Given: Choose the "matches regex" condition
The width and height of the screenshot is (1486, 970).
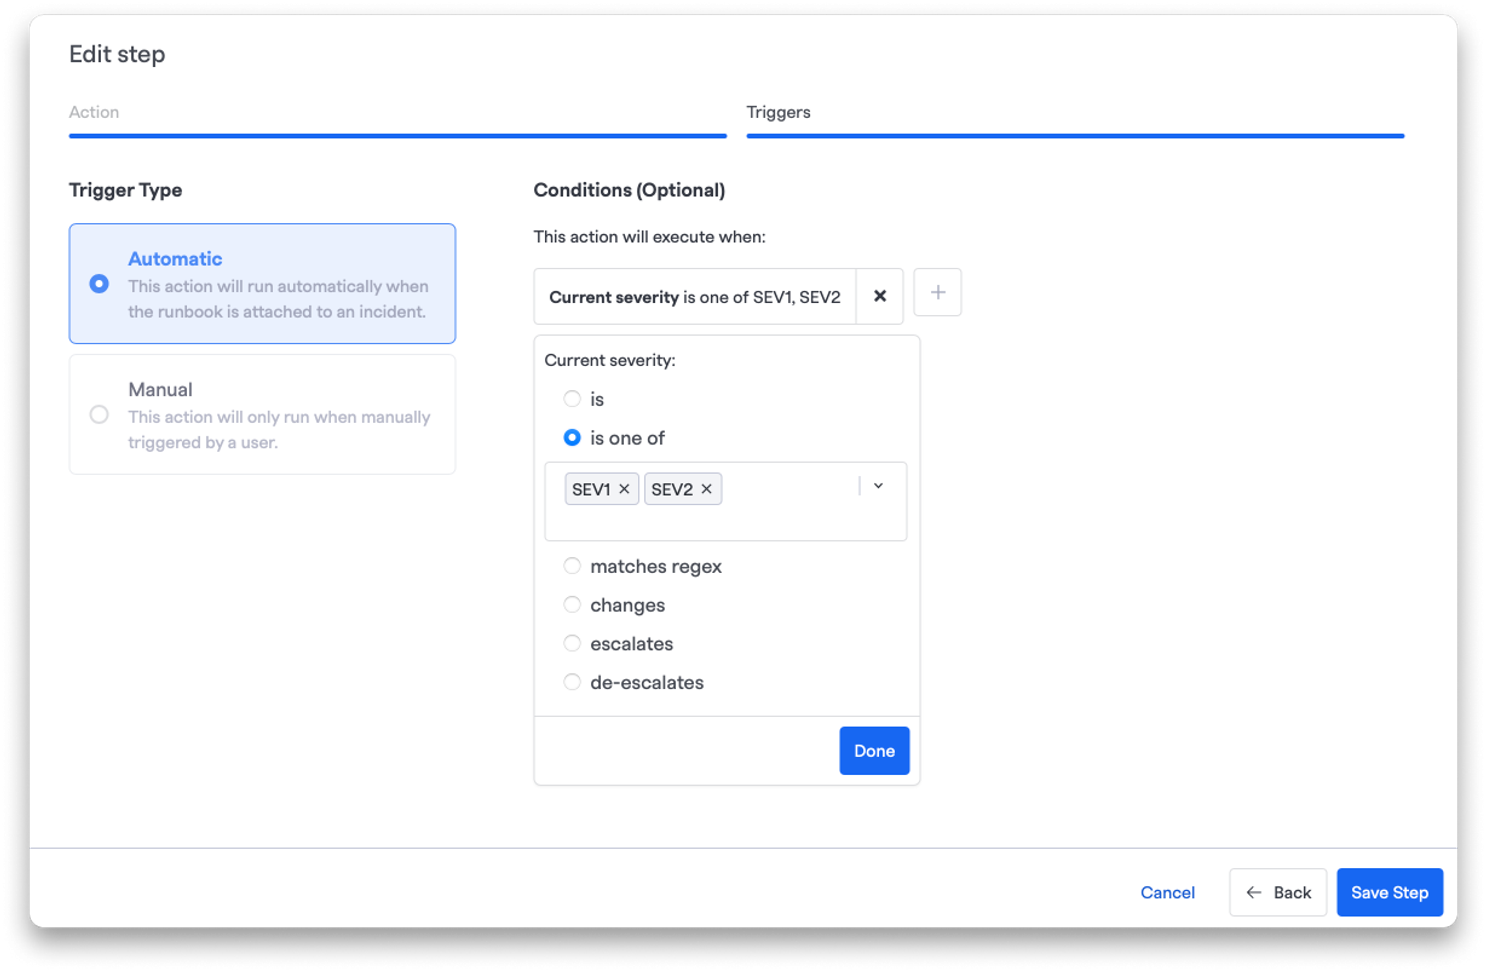Looking at the screenshot, I should click(x=572, y=566).
